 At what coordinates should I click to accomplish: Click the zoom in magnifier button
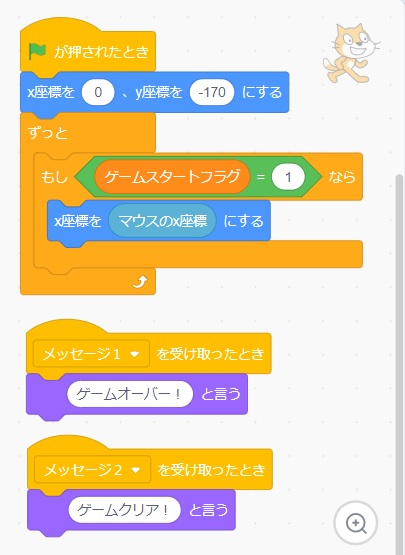pos(355,523)
